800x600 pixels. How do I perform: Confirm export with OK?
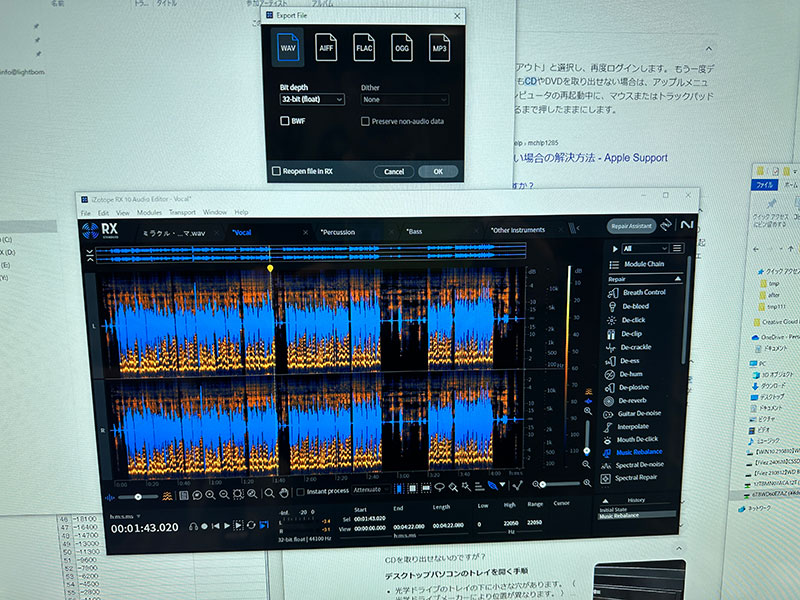(438, 171)
